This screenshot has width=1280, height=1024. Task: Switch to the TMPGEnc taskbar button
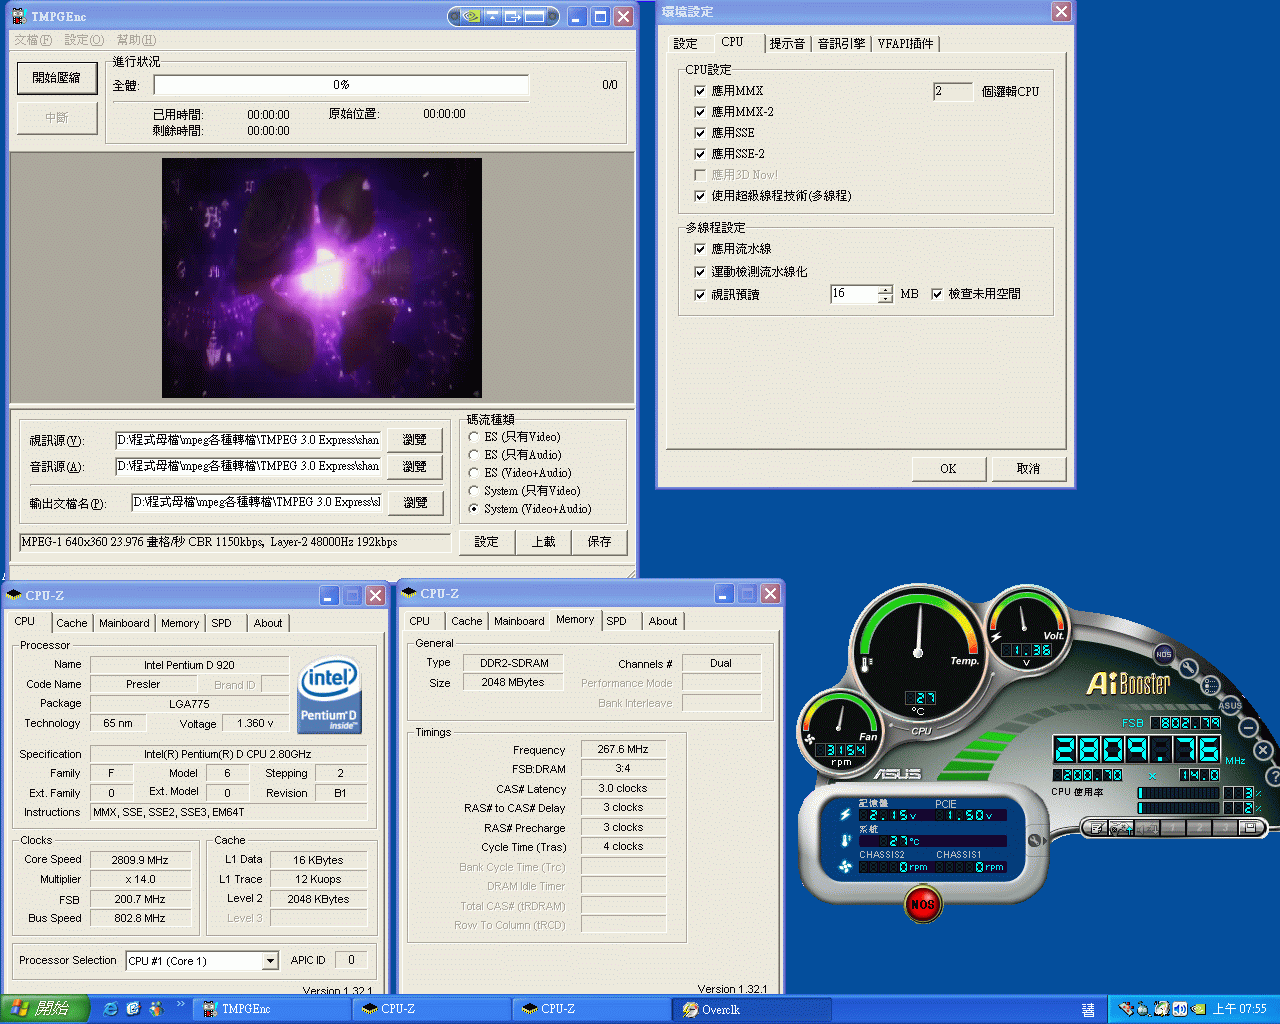[x=271, y=1009]
